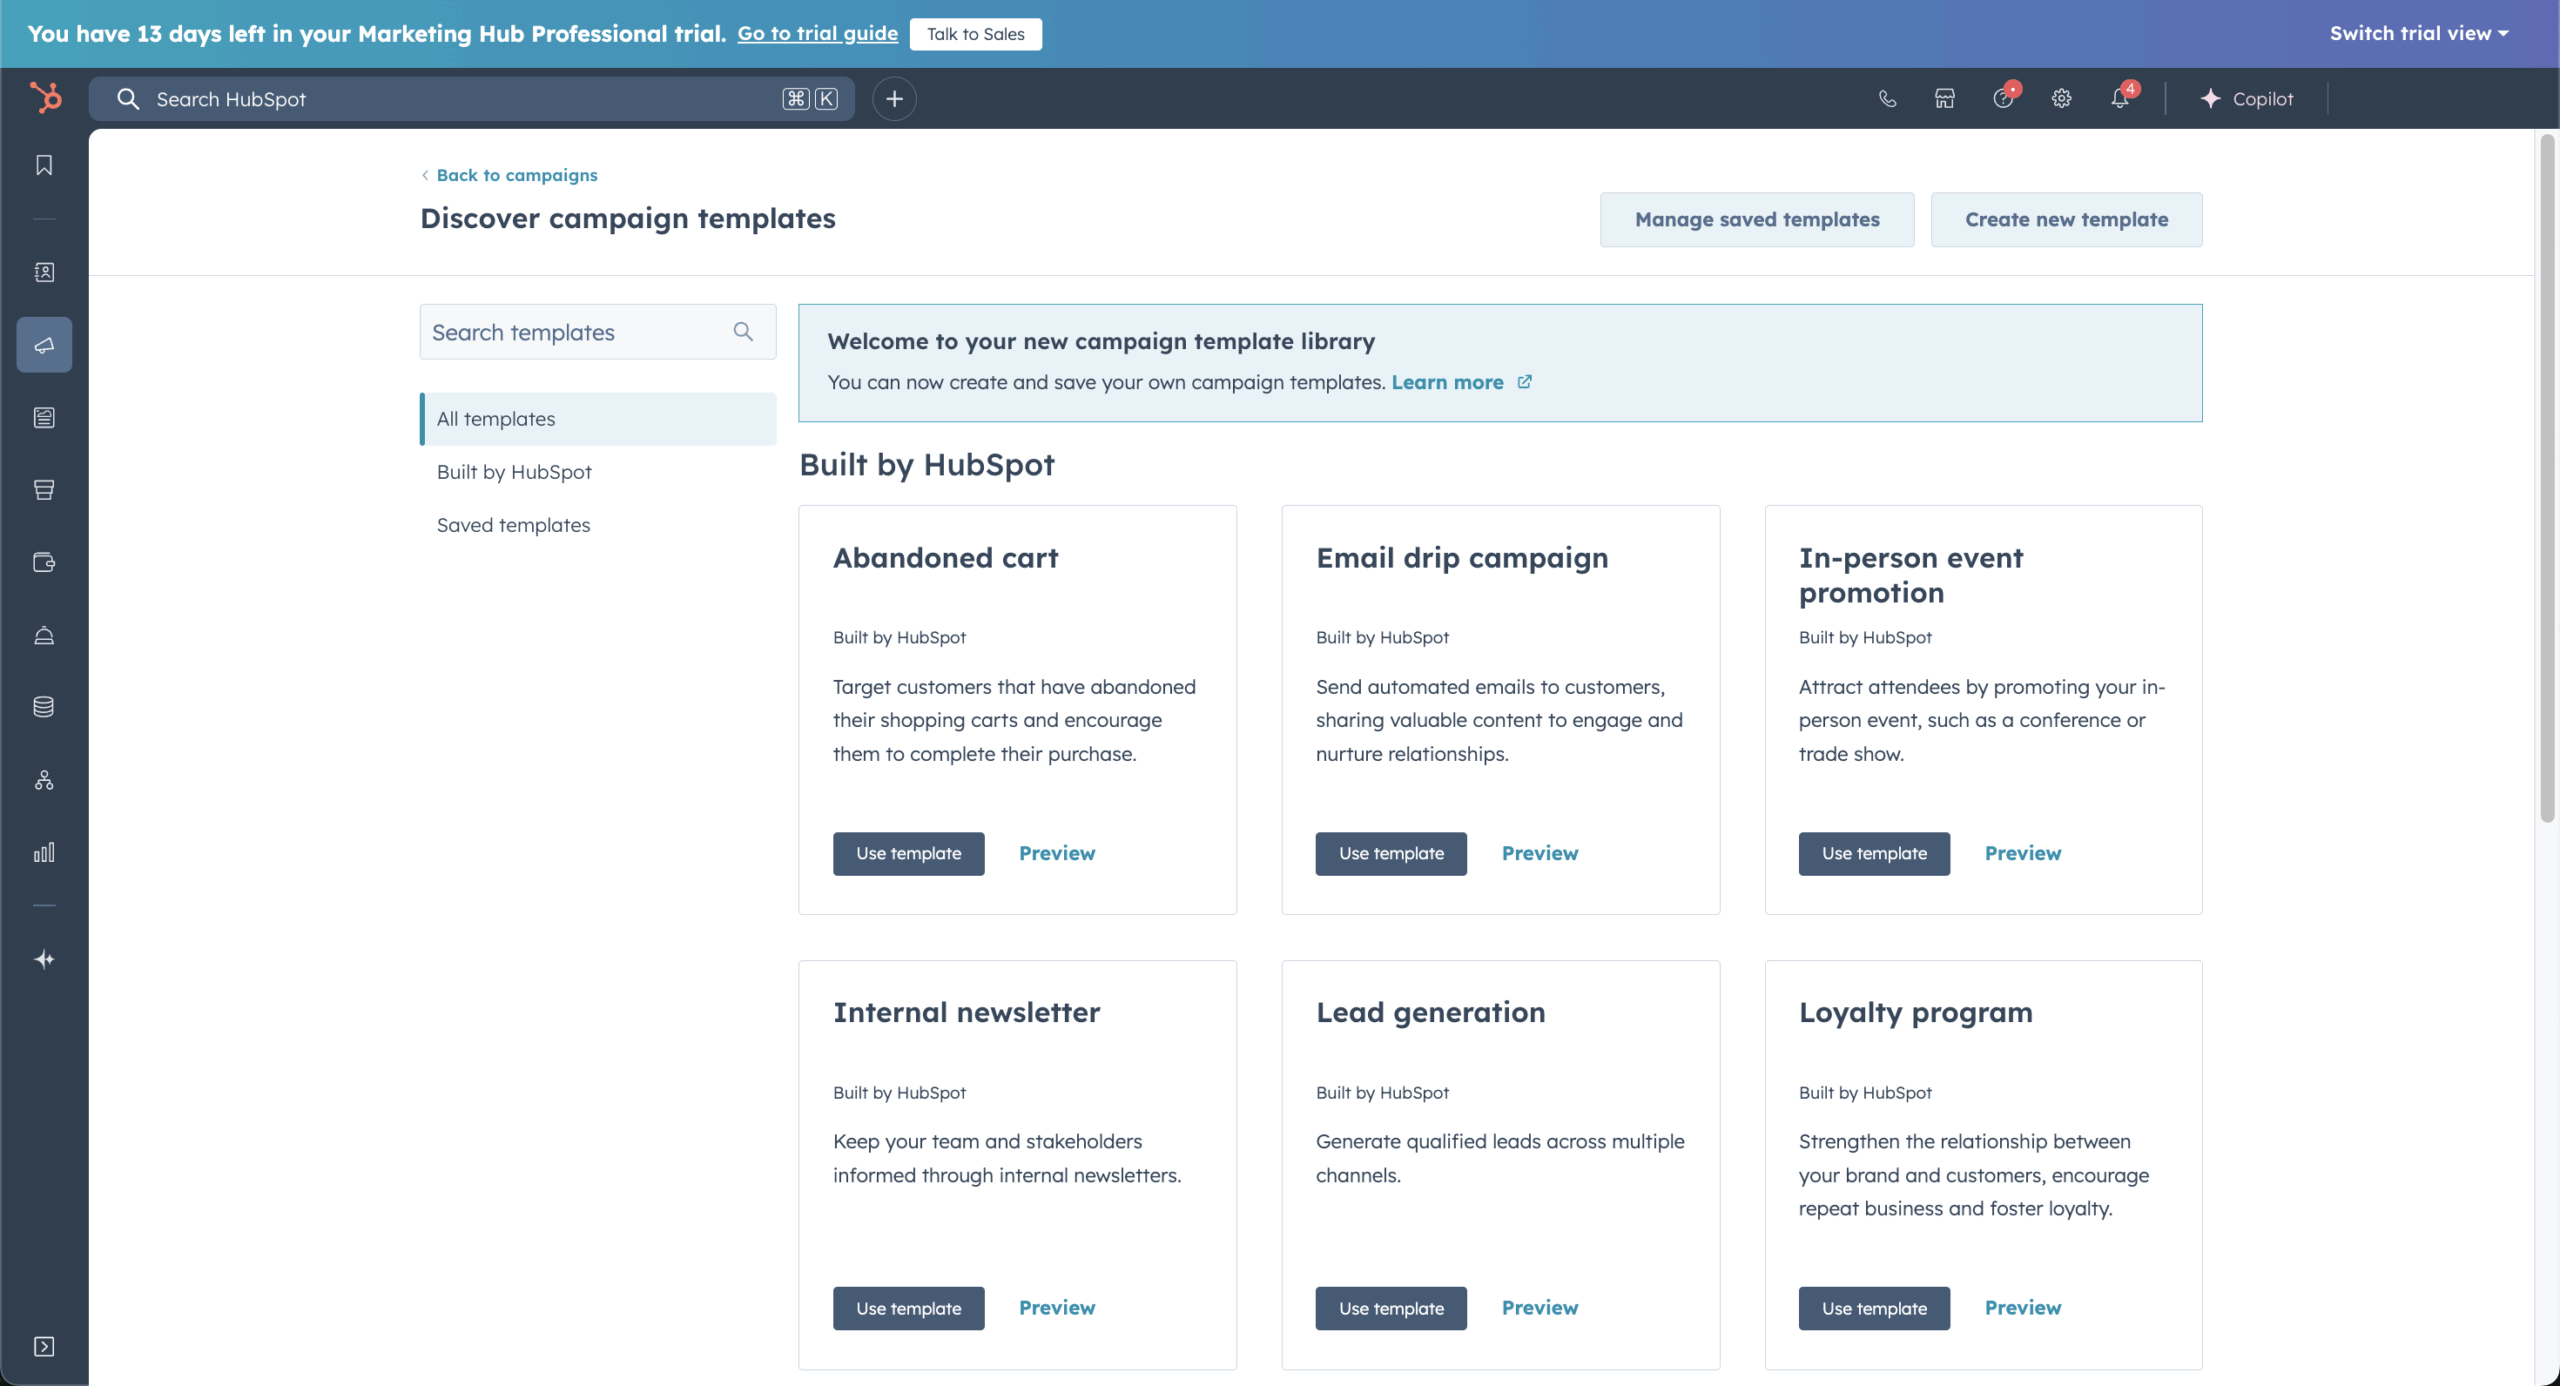Screen dimensions: 2560x1386
Task: Preview the Internal newsletter template
Action: pos(1057,1307)
